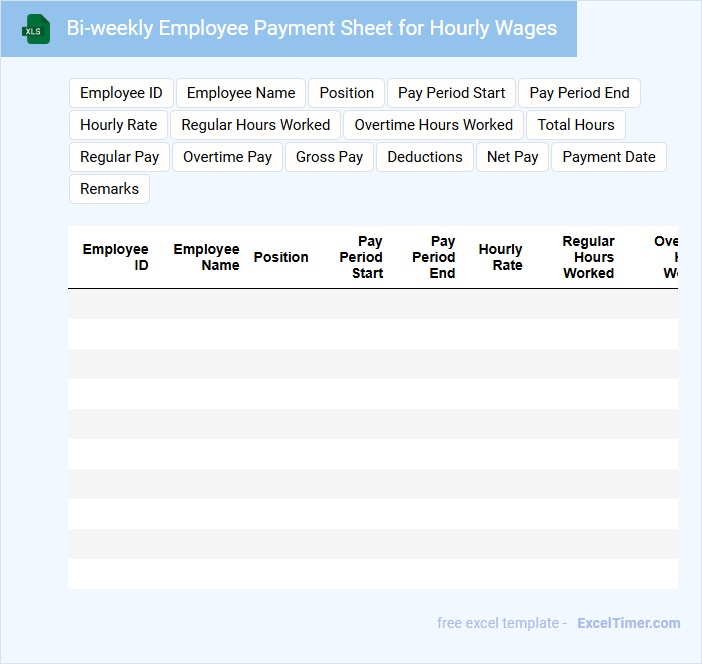The image size is (702, 664).
Task: Choose the Pay Period End tag
Action: click(x=579, y=93)
